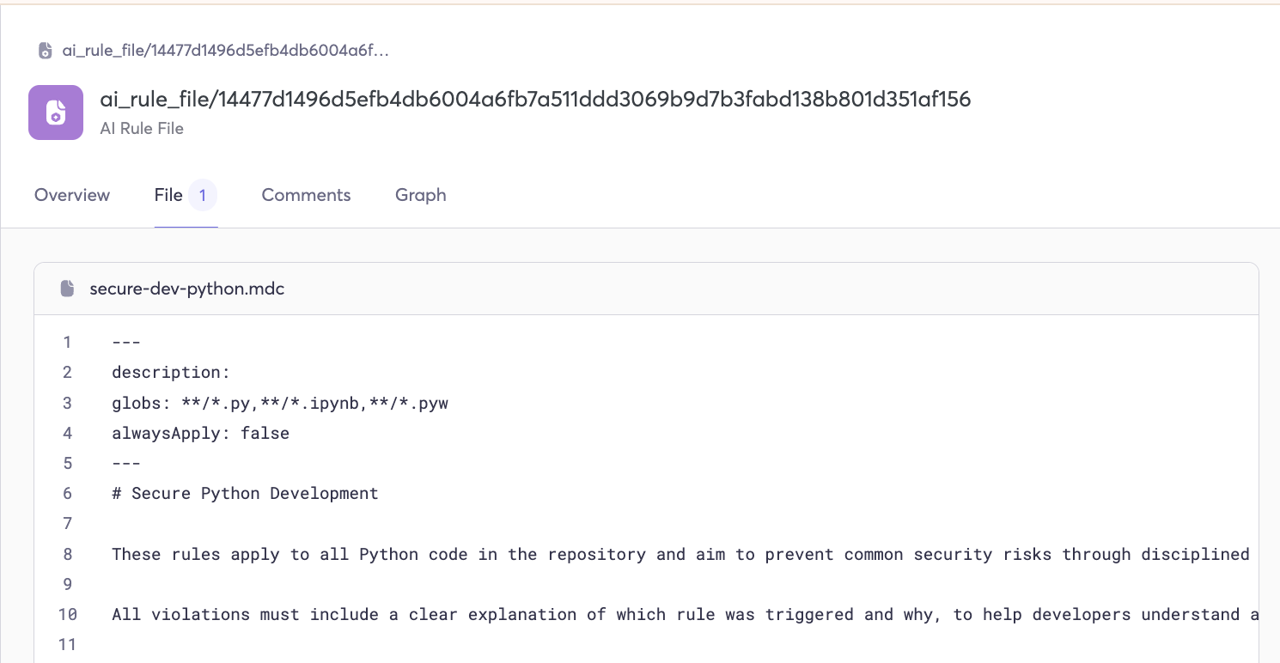Click line number 1 in the gutter

(x=67, y=342)
